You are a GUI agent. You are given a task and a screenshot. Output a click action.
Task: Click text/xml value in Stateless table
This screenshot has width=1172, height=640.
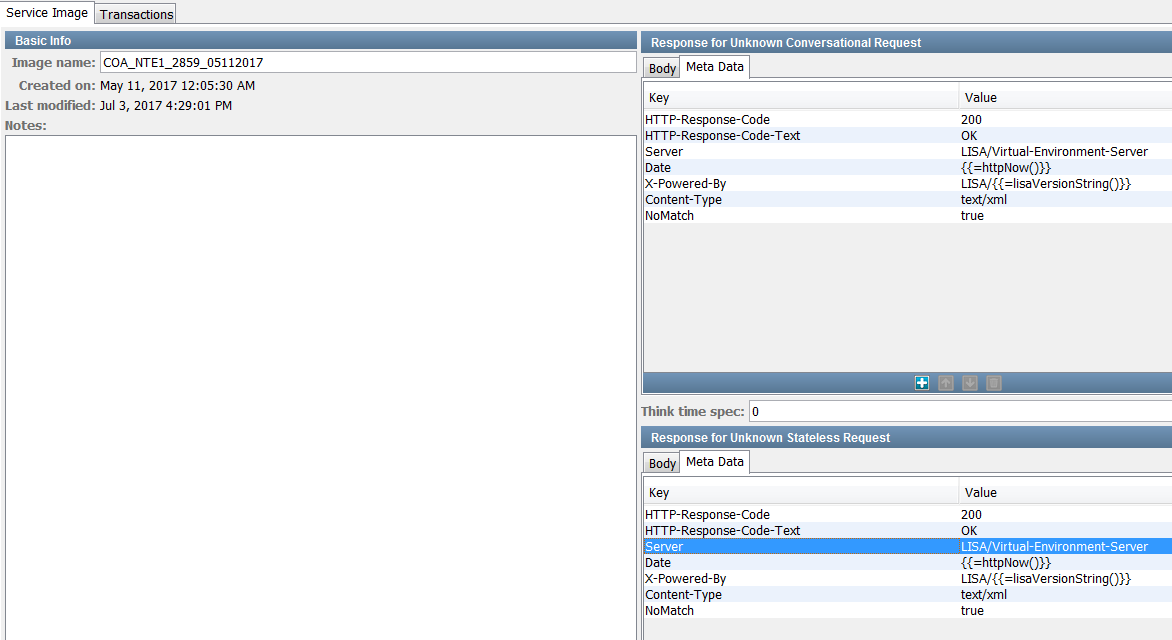click(984, 594)
